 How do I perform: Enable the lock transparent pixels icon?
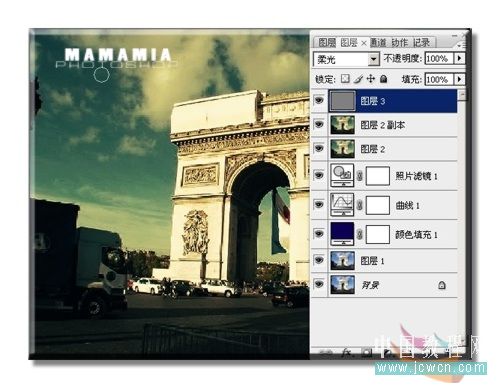click(345, 79)
